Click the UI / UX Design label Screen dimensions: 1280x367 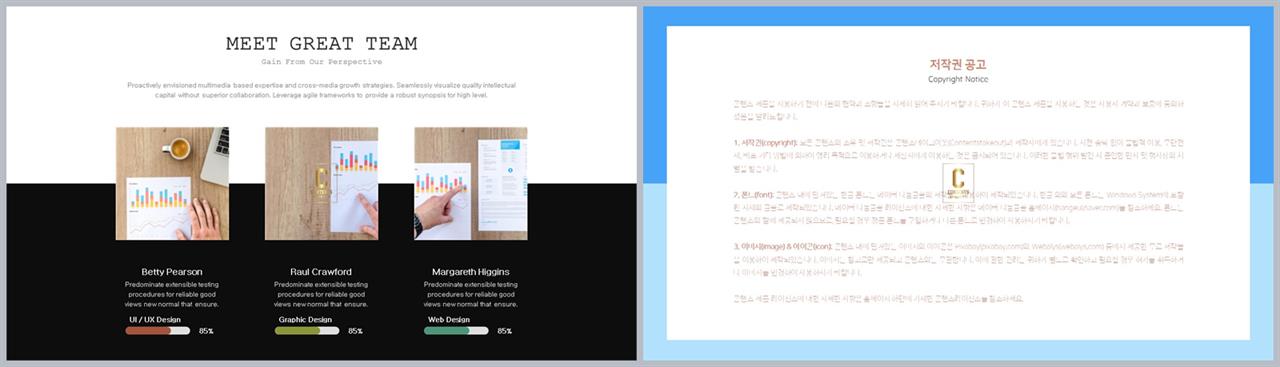[155, 320]
